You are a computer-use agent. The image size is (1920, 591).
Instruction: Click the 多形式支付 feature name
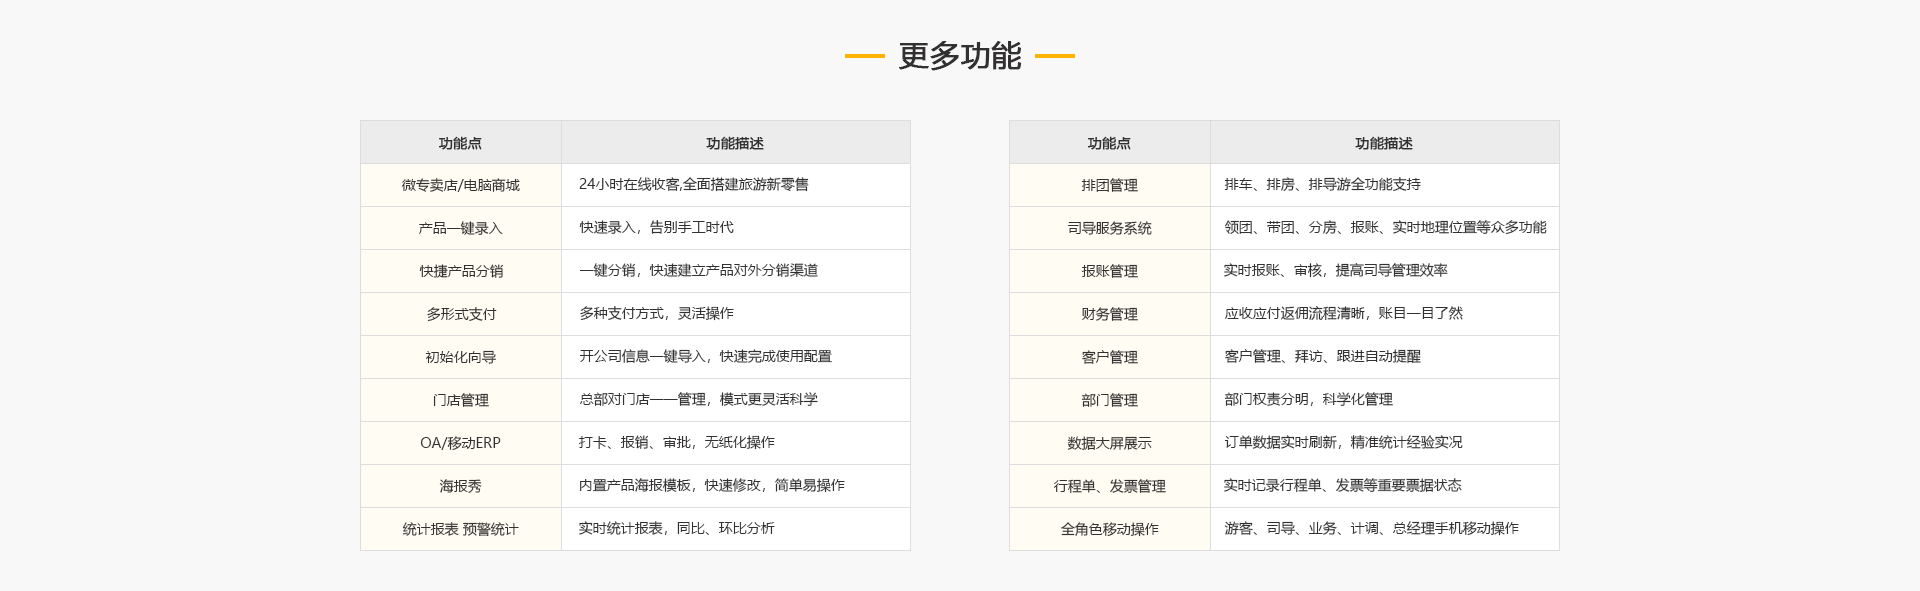point(460,314)
